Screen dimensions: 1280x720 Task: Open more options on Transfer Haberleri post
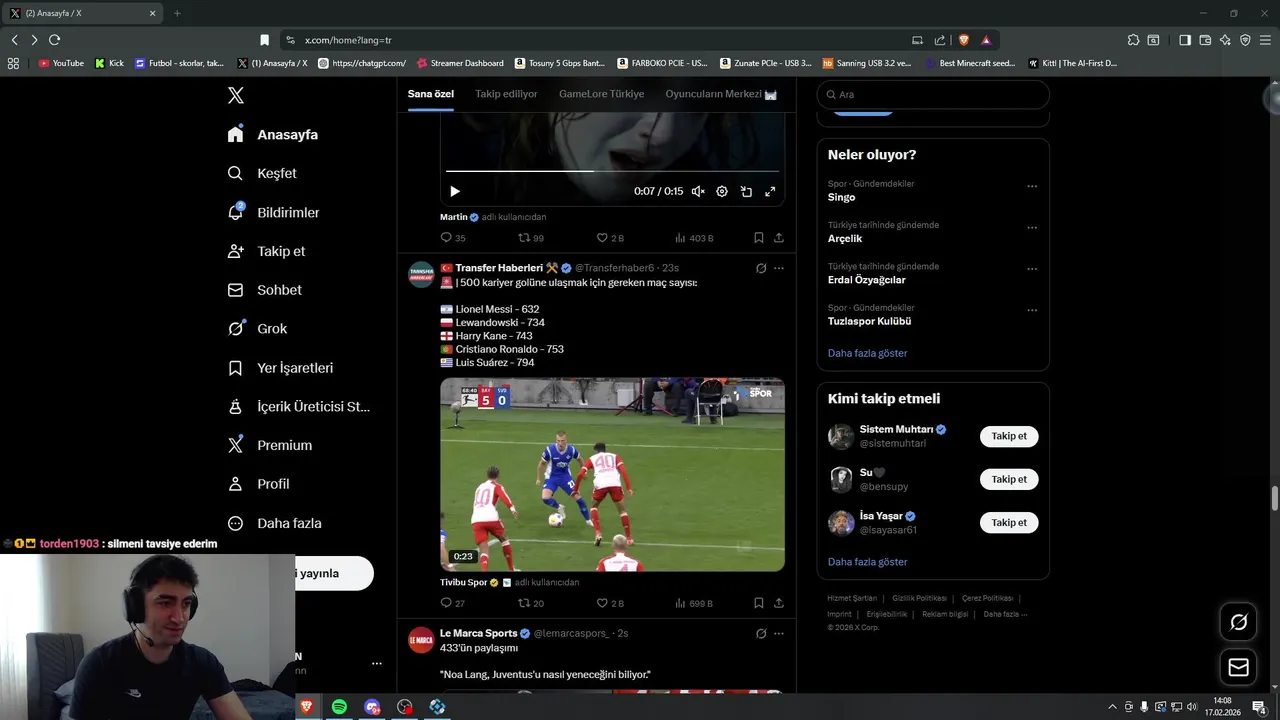779,268
